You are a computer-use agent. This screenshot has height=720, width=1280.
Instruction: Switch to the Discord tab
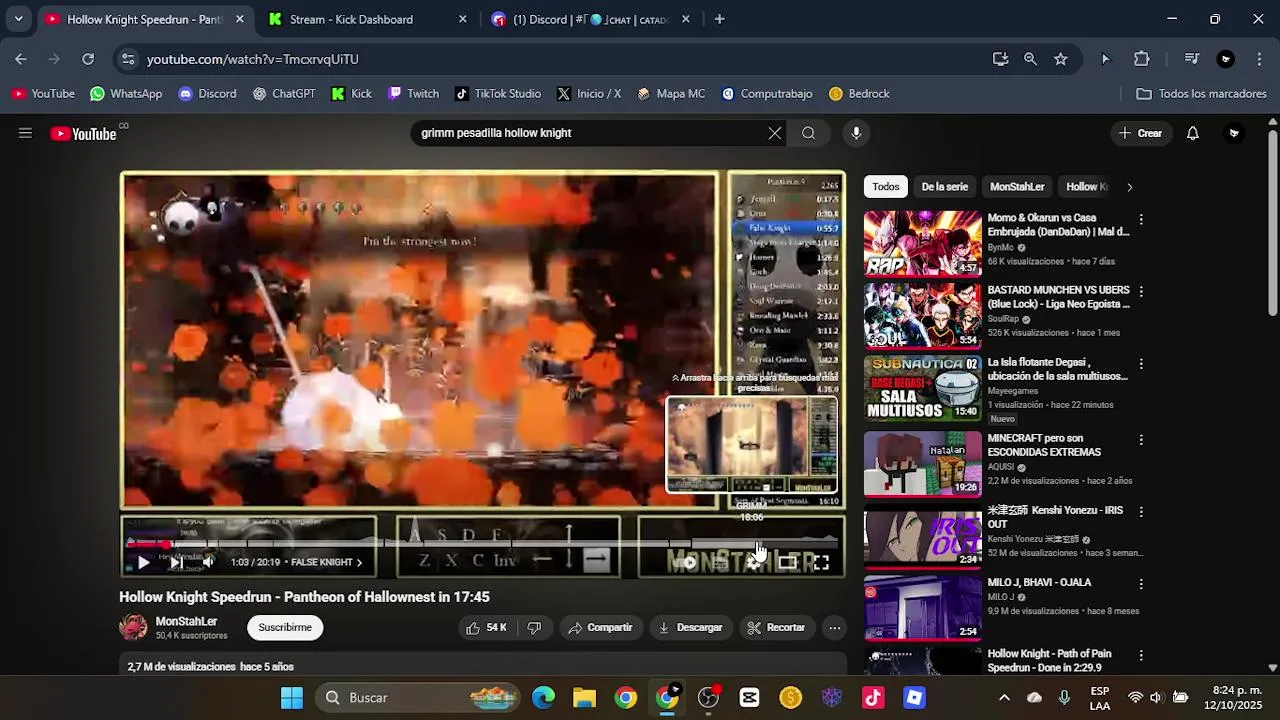[x=590, y=19]
